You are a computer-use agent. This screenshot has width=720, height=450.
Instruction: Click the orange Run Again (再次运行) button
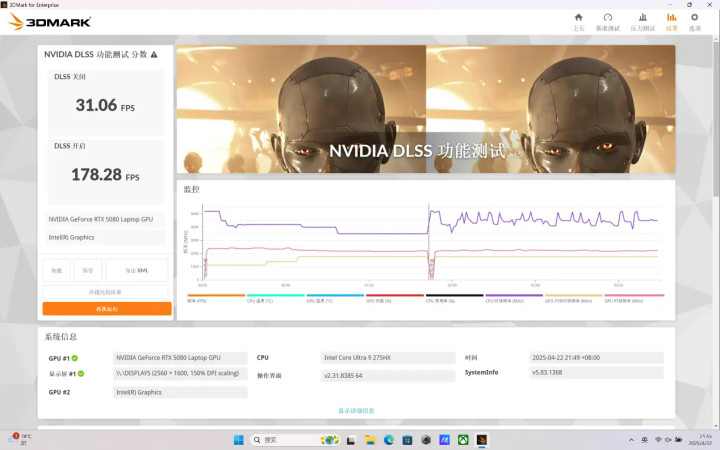107,309
